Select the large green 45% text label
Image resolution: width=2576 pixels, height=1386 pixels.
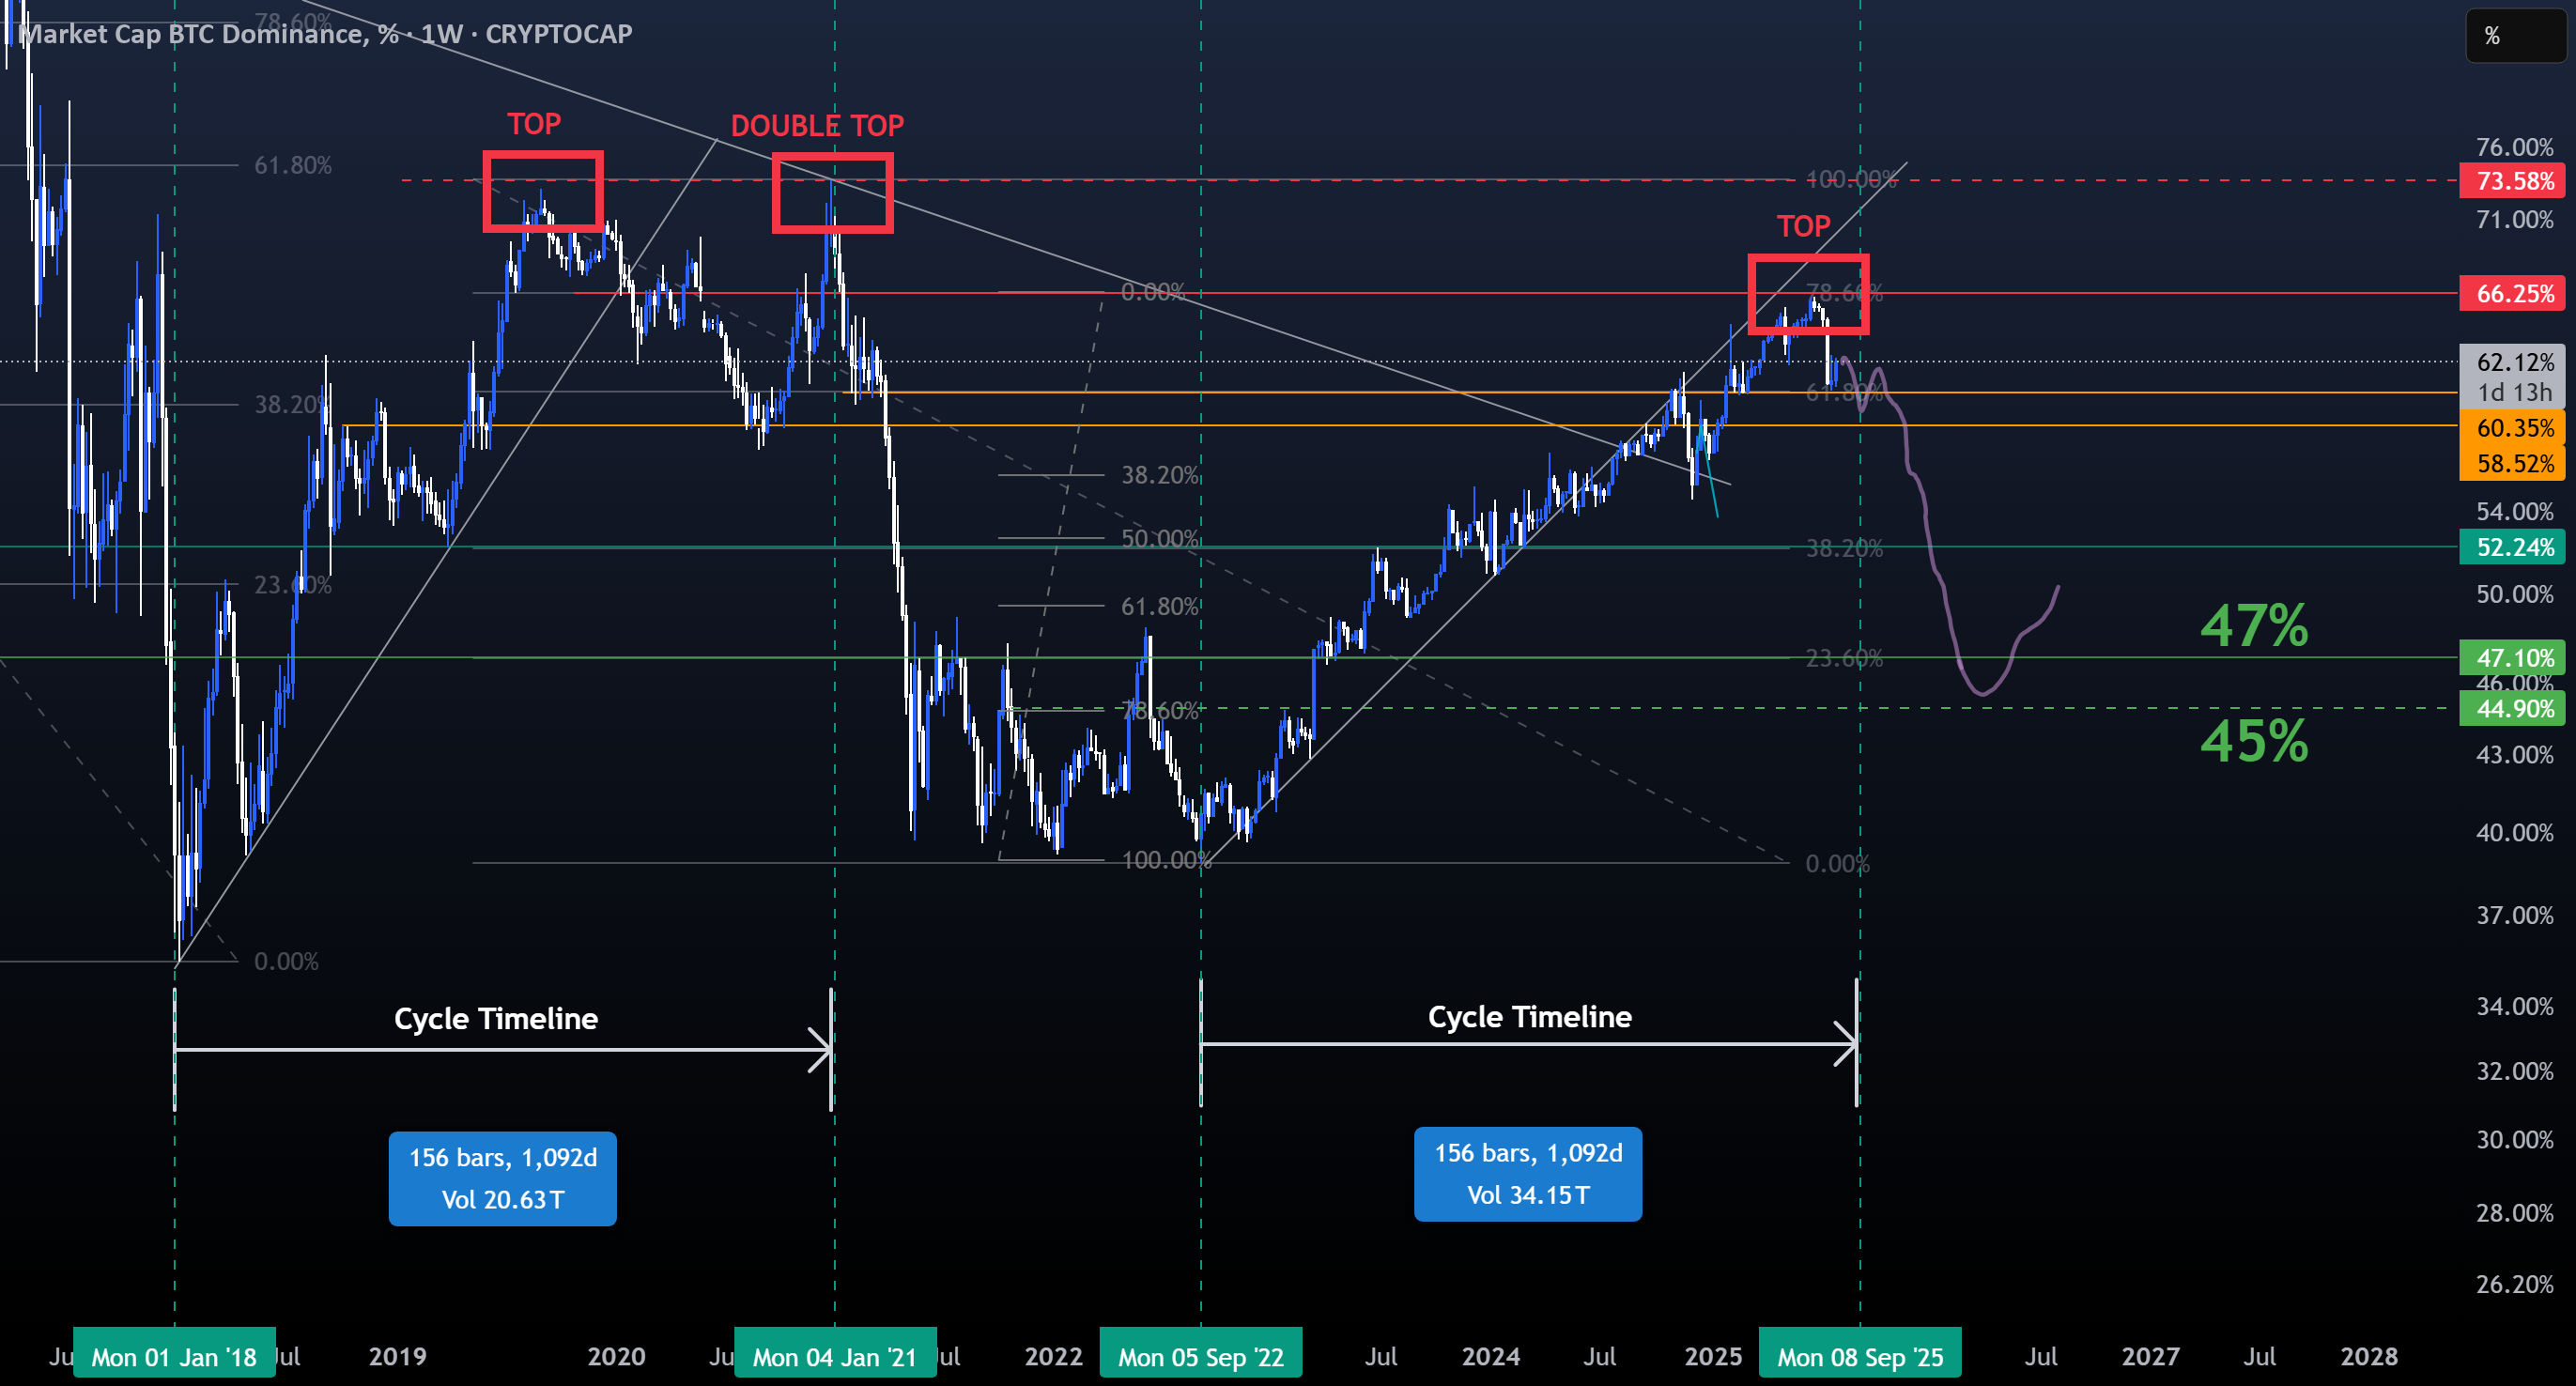coord(2254,741)
